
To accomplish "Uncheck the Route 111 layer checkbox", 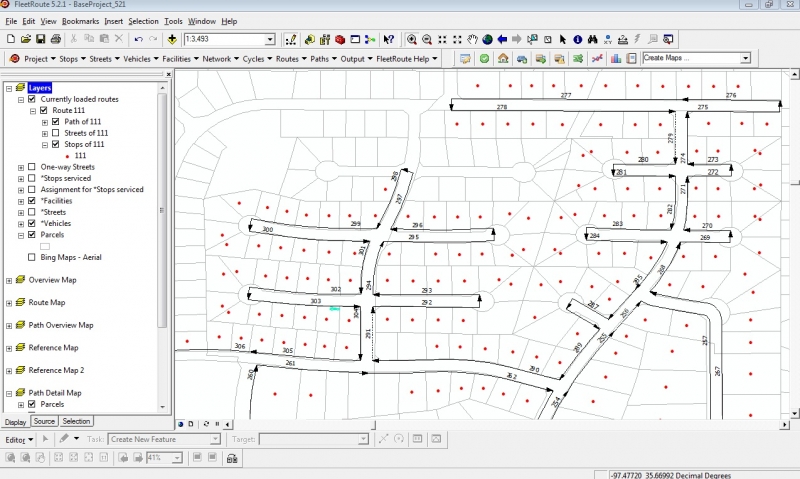I will 43,110.
